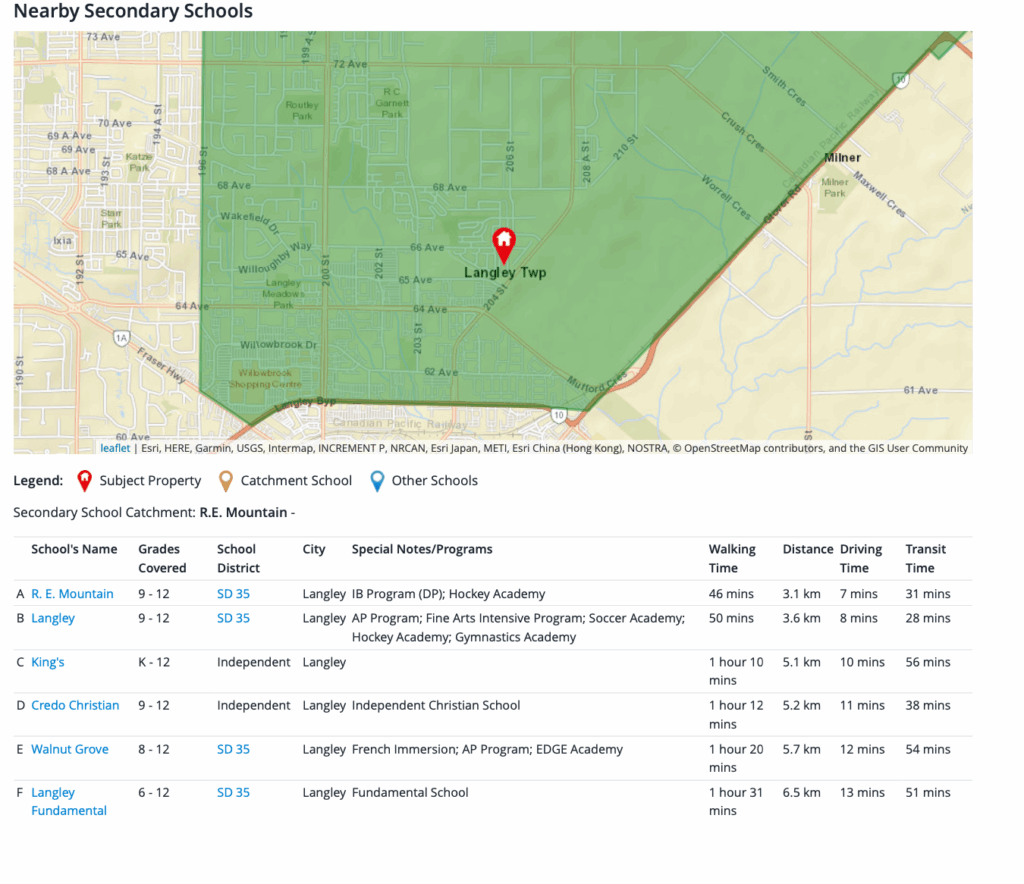
Task: Open SD 35 district link for R. E. Mountain
Action: tap(233, 594)
